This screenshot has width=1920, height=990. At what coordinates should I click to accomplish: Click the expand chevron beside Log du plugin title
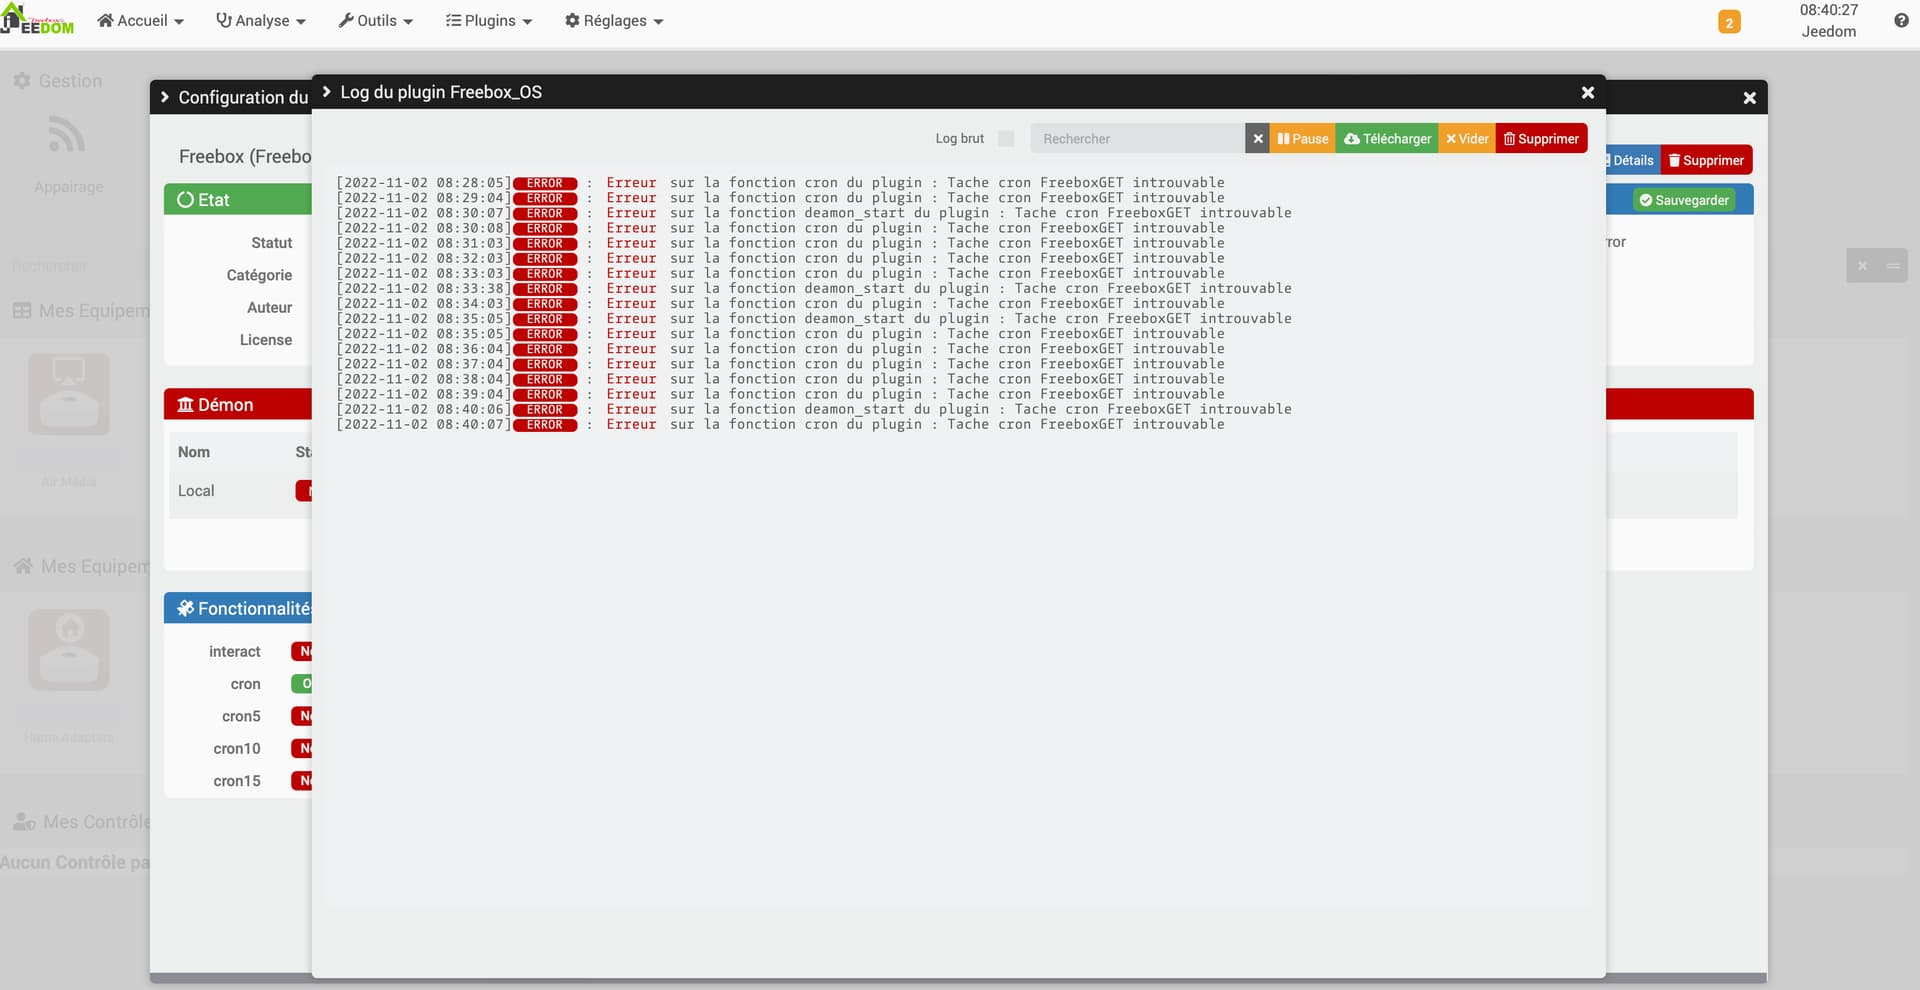click(326, 92)
